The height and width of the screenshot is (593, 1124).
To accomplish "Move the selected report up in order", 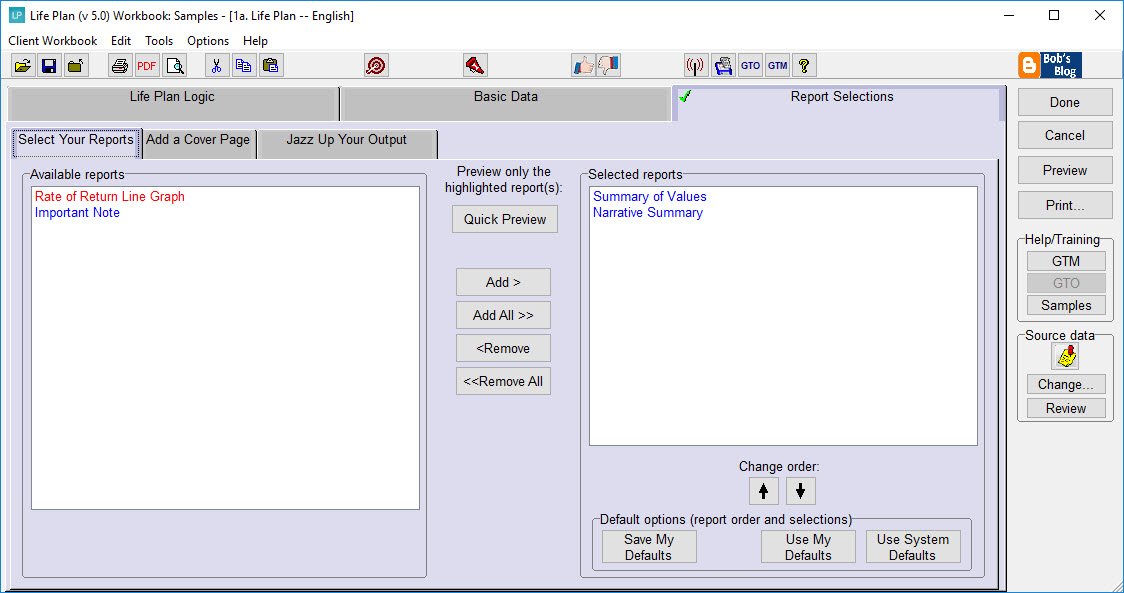I will coord(764,490).
